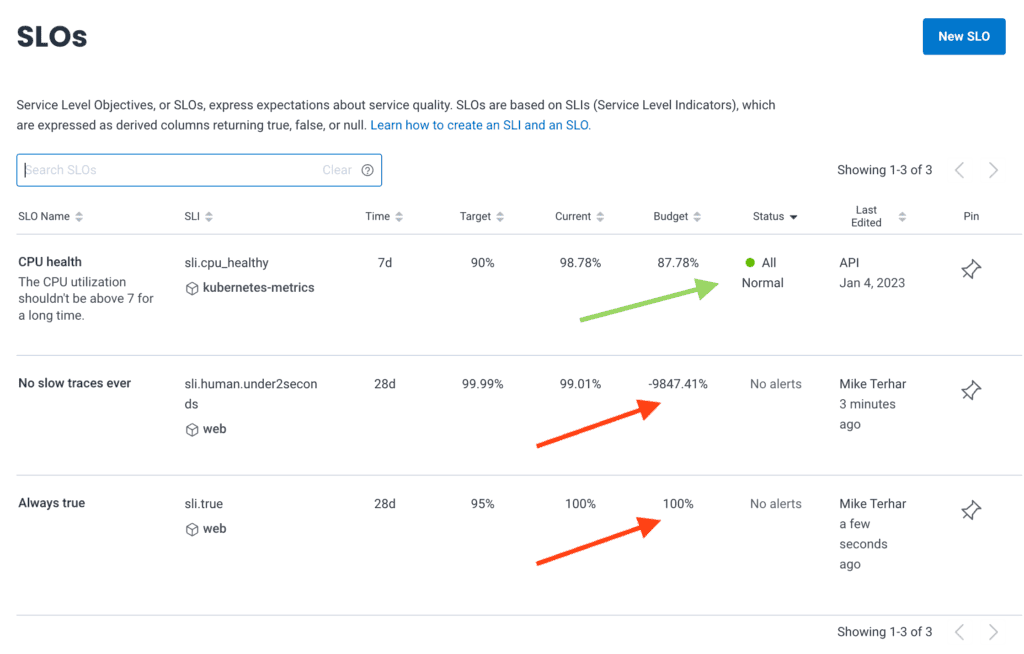The image size is (1024, 654).
Task: Go to previous page at top
Action: tap(960, 170)
